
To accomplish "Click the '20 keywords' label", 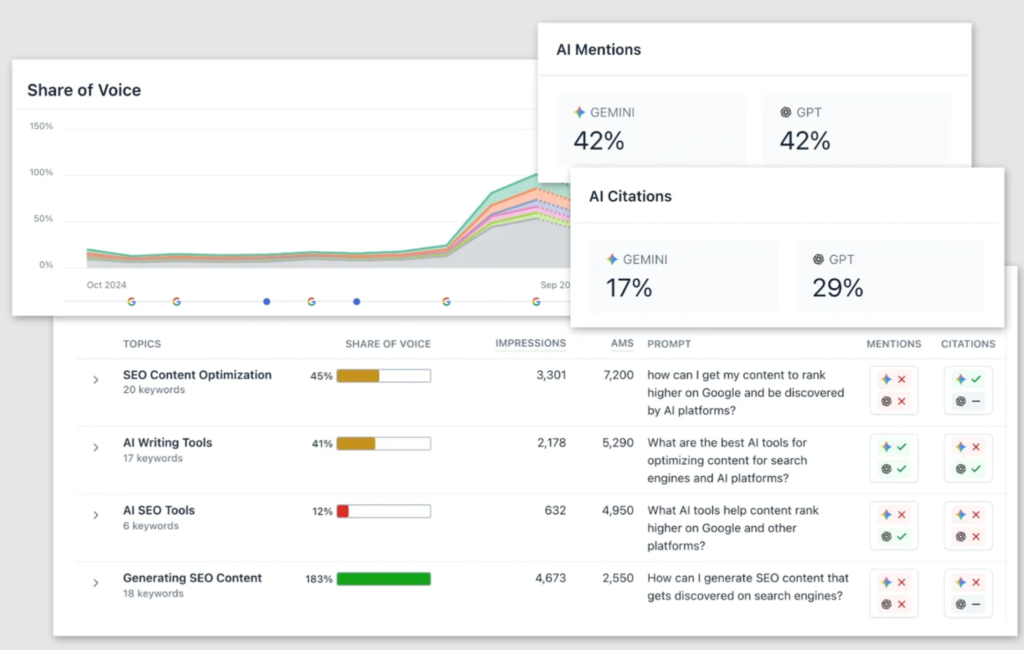I will click(x=153, y=390).
